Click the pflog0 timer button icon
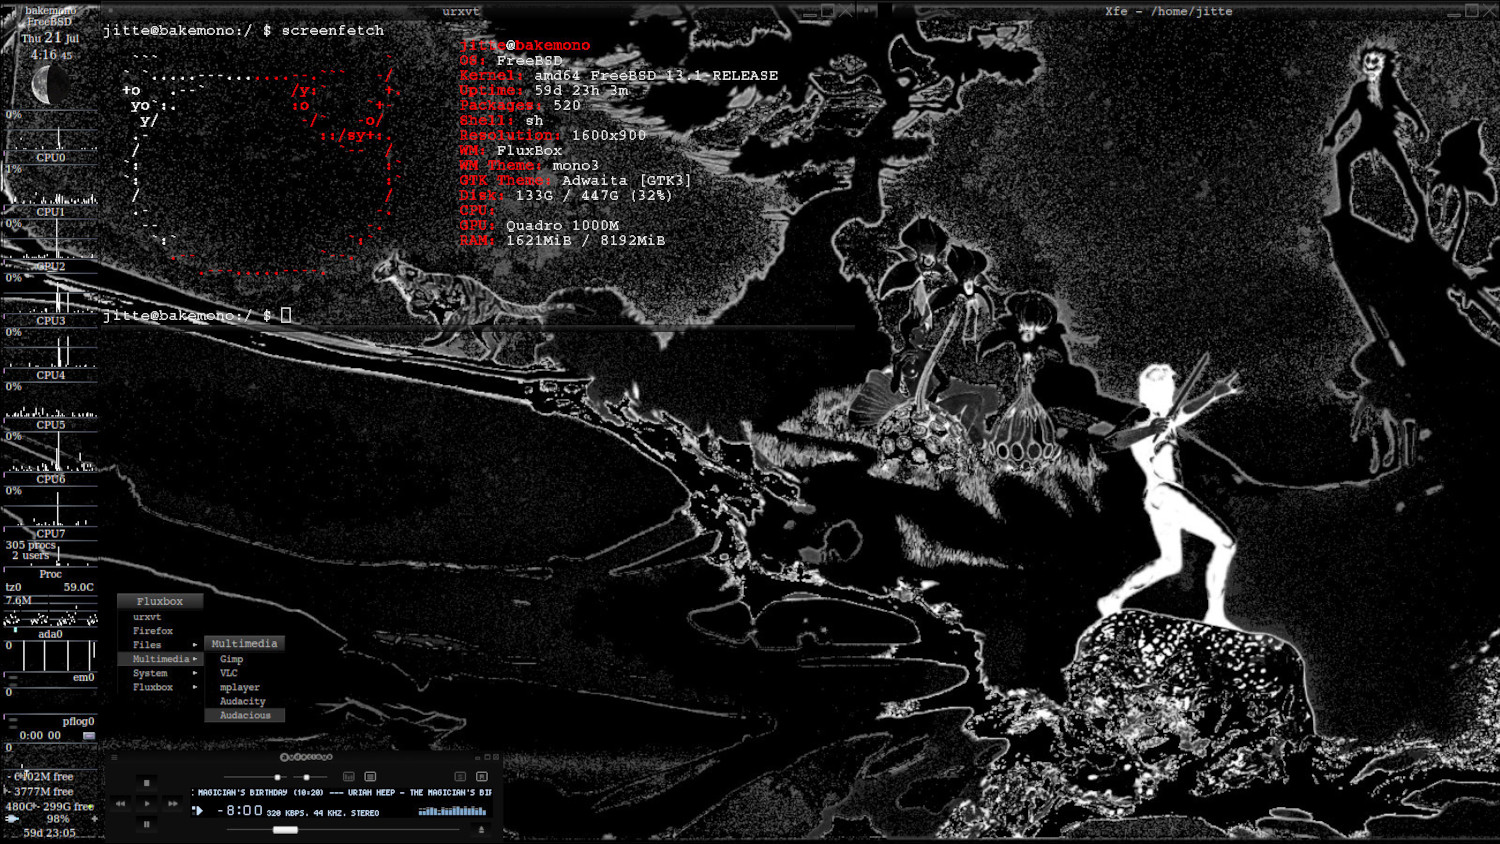 pyautogui.click(x=89, y=735)
